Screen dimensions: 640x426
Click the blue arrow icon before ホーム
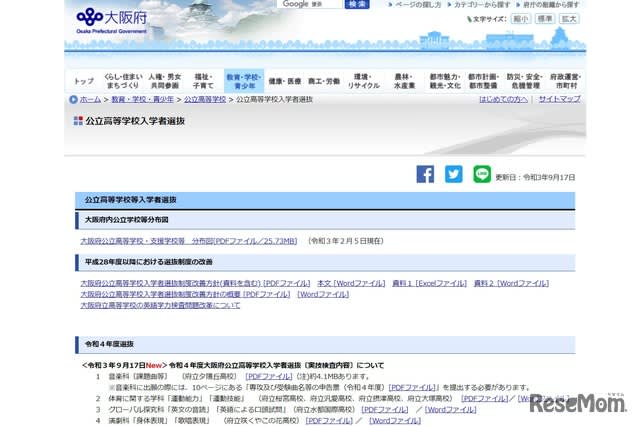pyautogui.click(x=73, y=99)
